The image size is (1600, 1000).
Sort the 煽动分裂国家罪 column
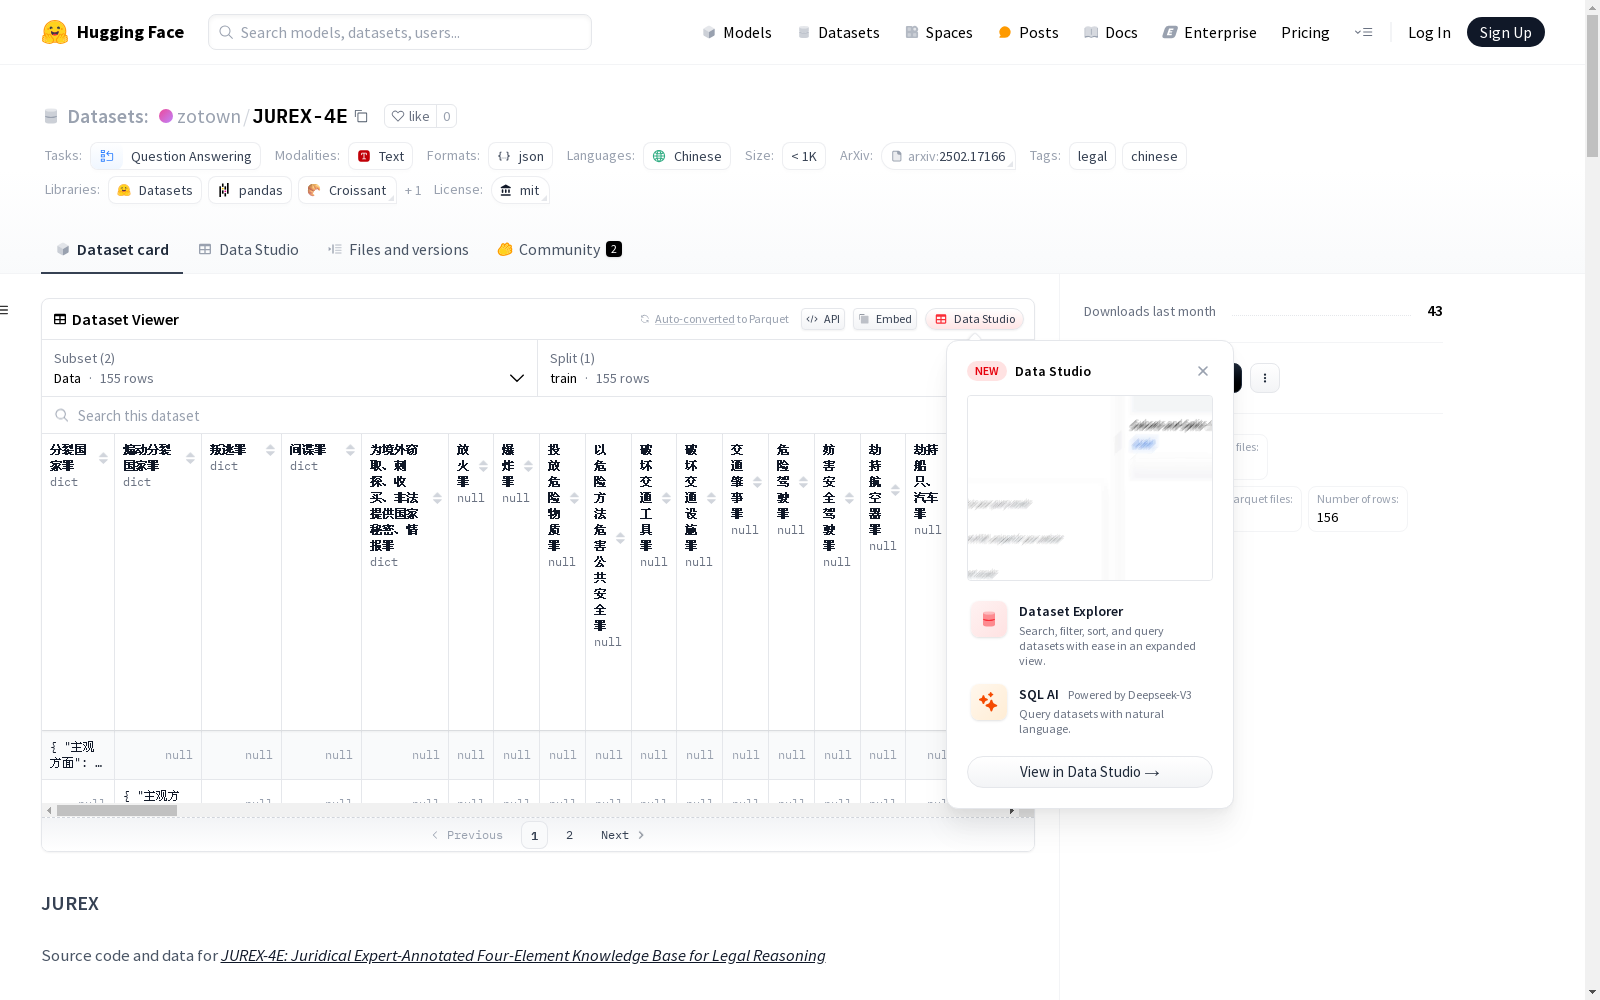pos(190,458)
